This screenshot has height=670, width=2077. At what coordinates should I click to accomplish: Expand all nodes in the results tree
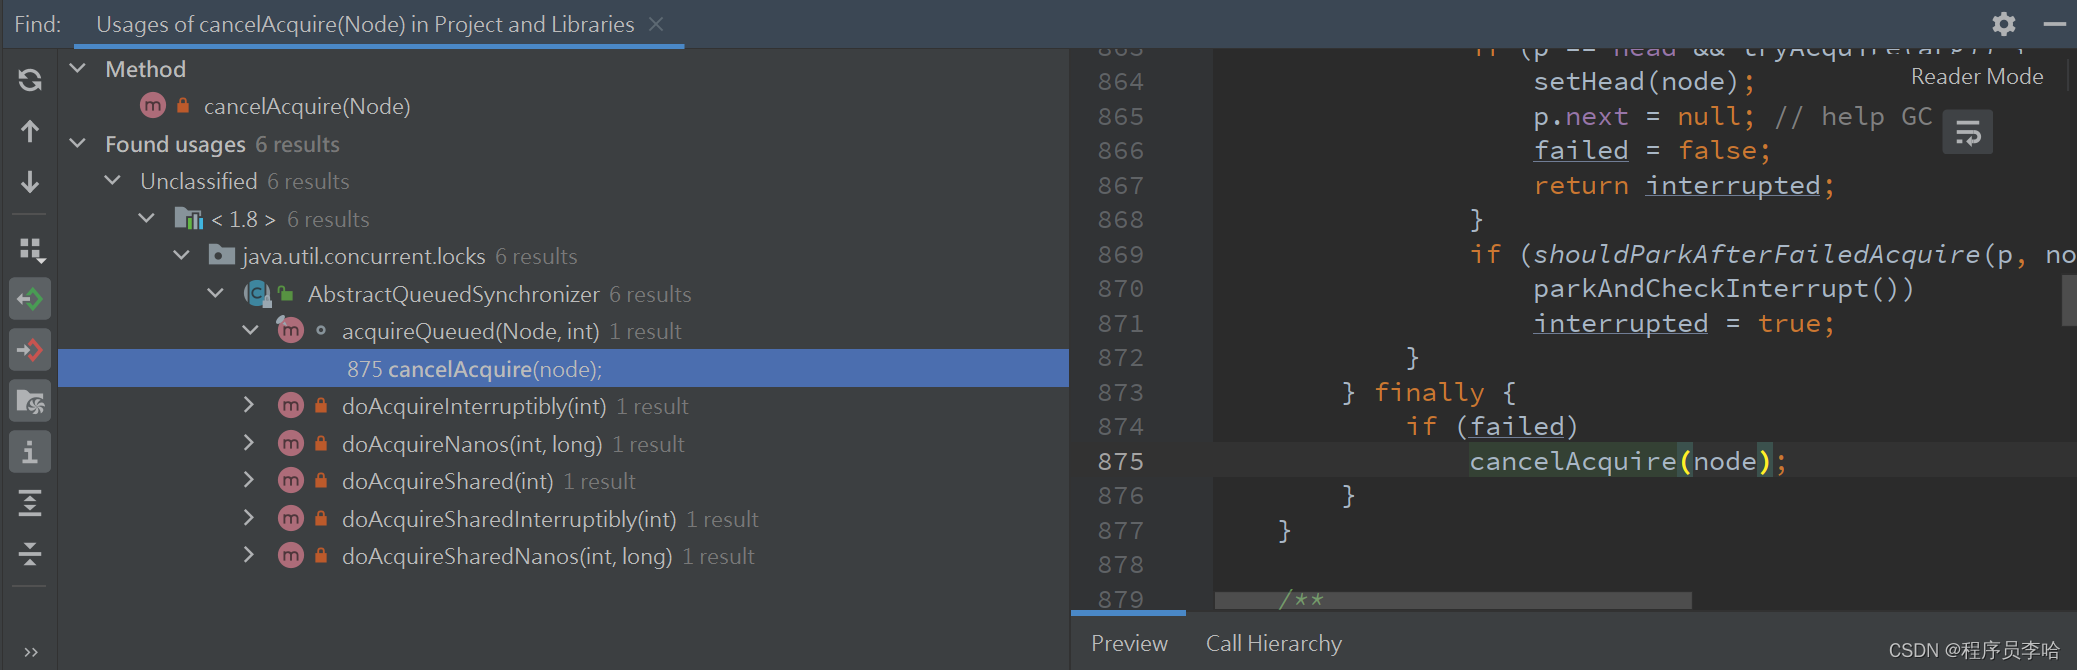30,503
